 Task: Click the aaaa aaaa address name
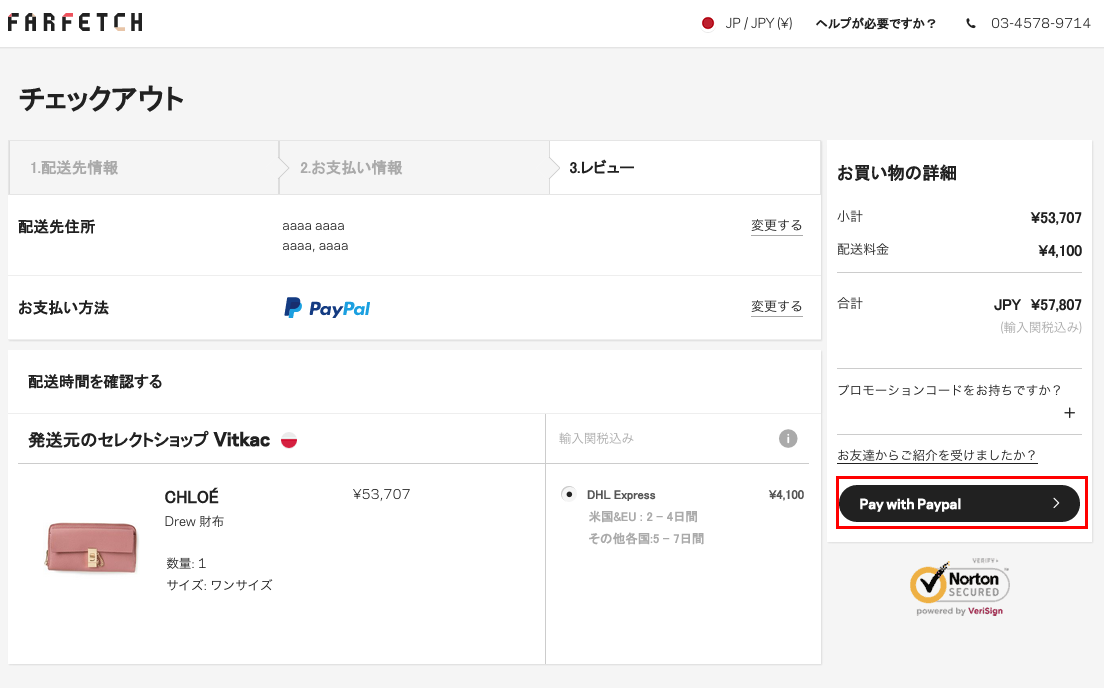(x=313, y=226)
